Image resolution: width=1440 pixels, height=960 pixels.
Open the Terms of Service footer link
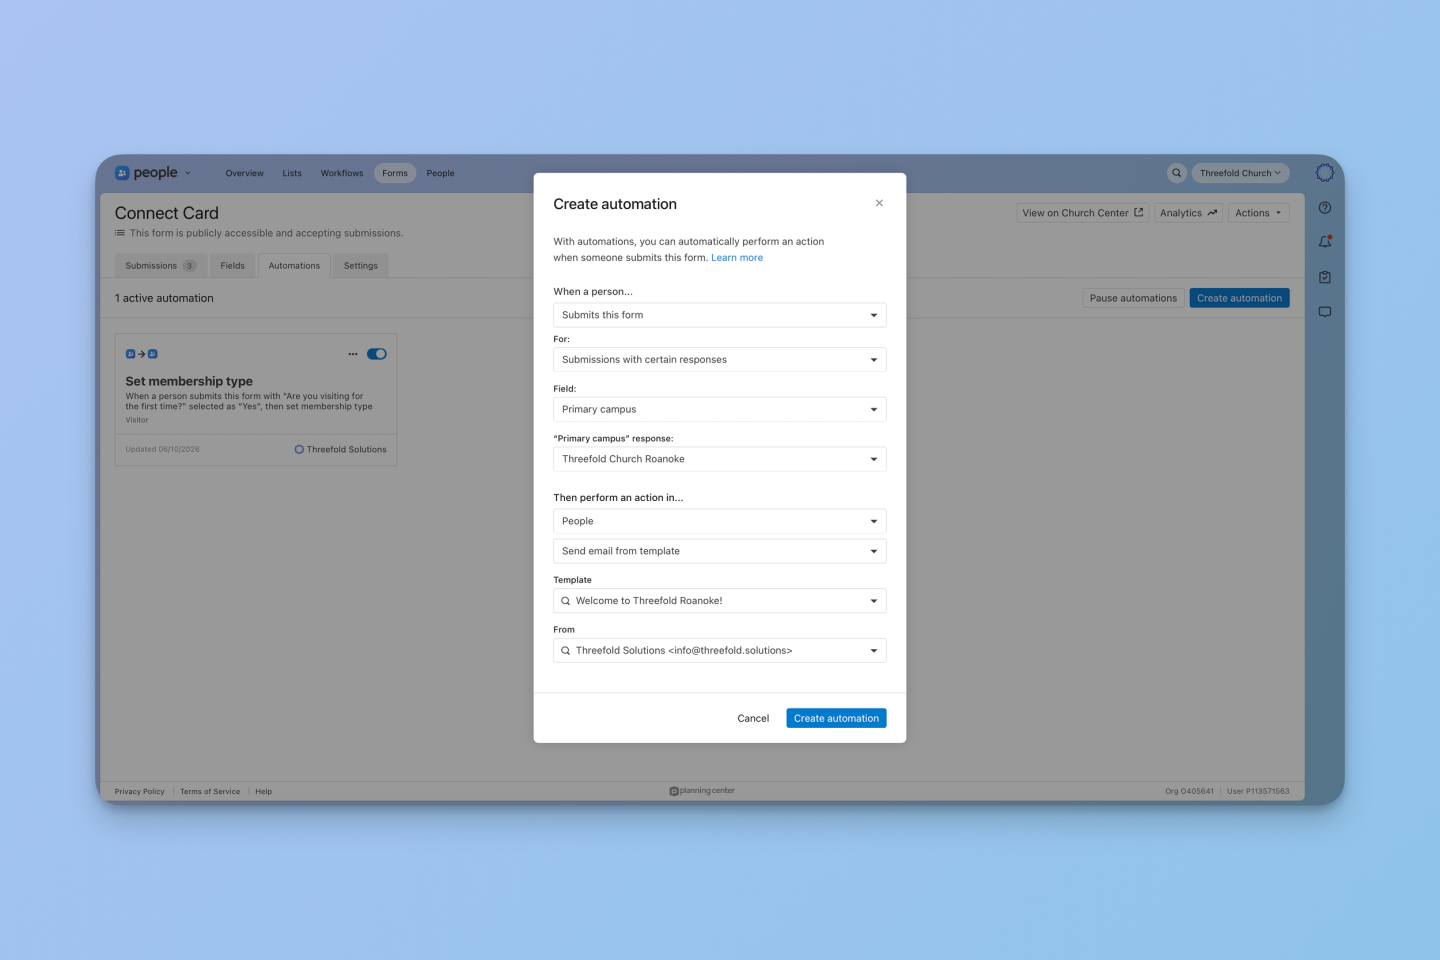point(210,792)
